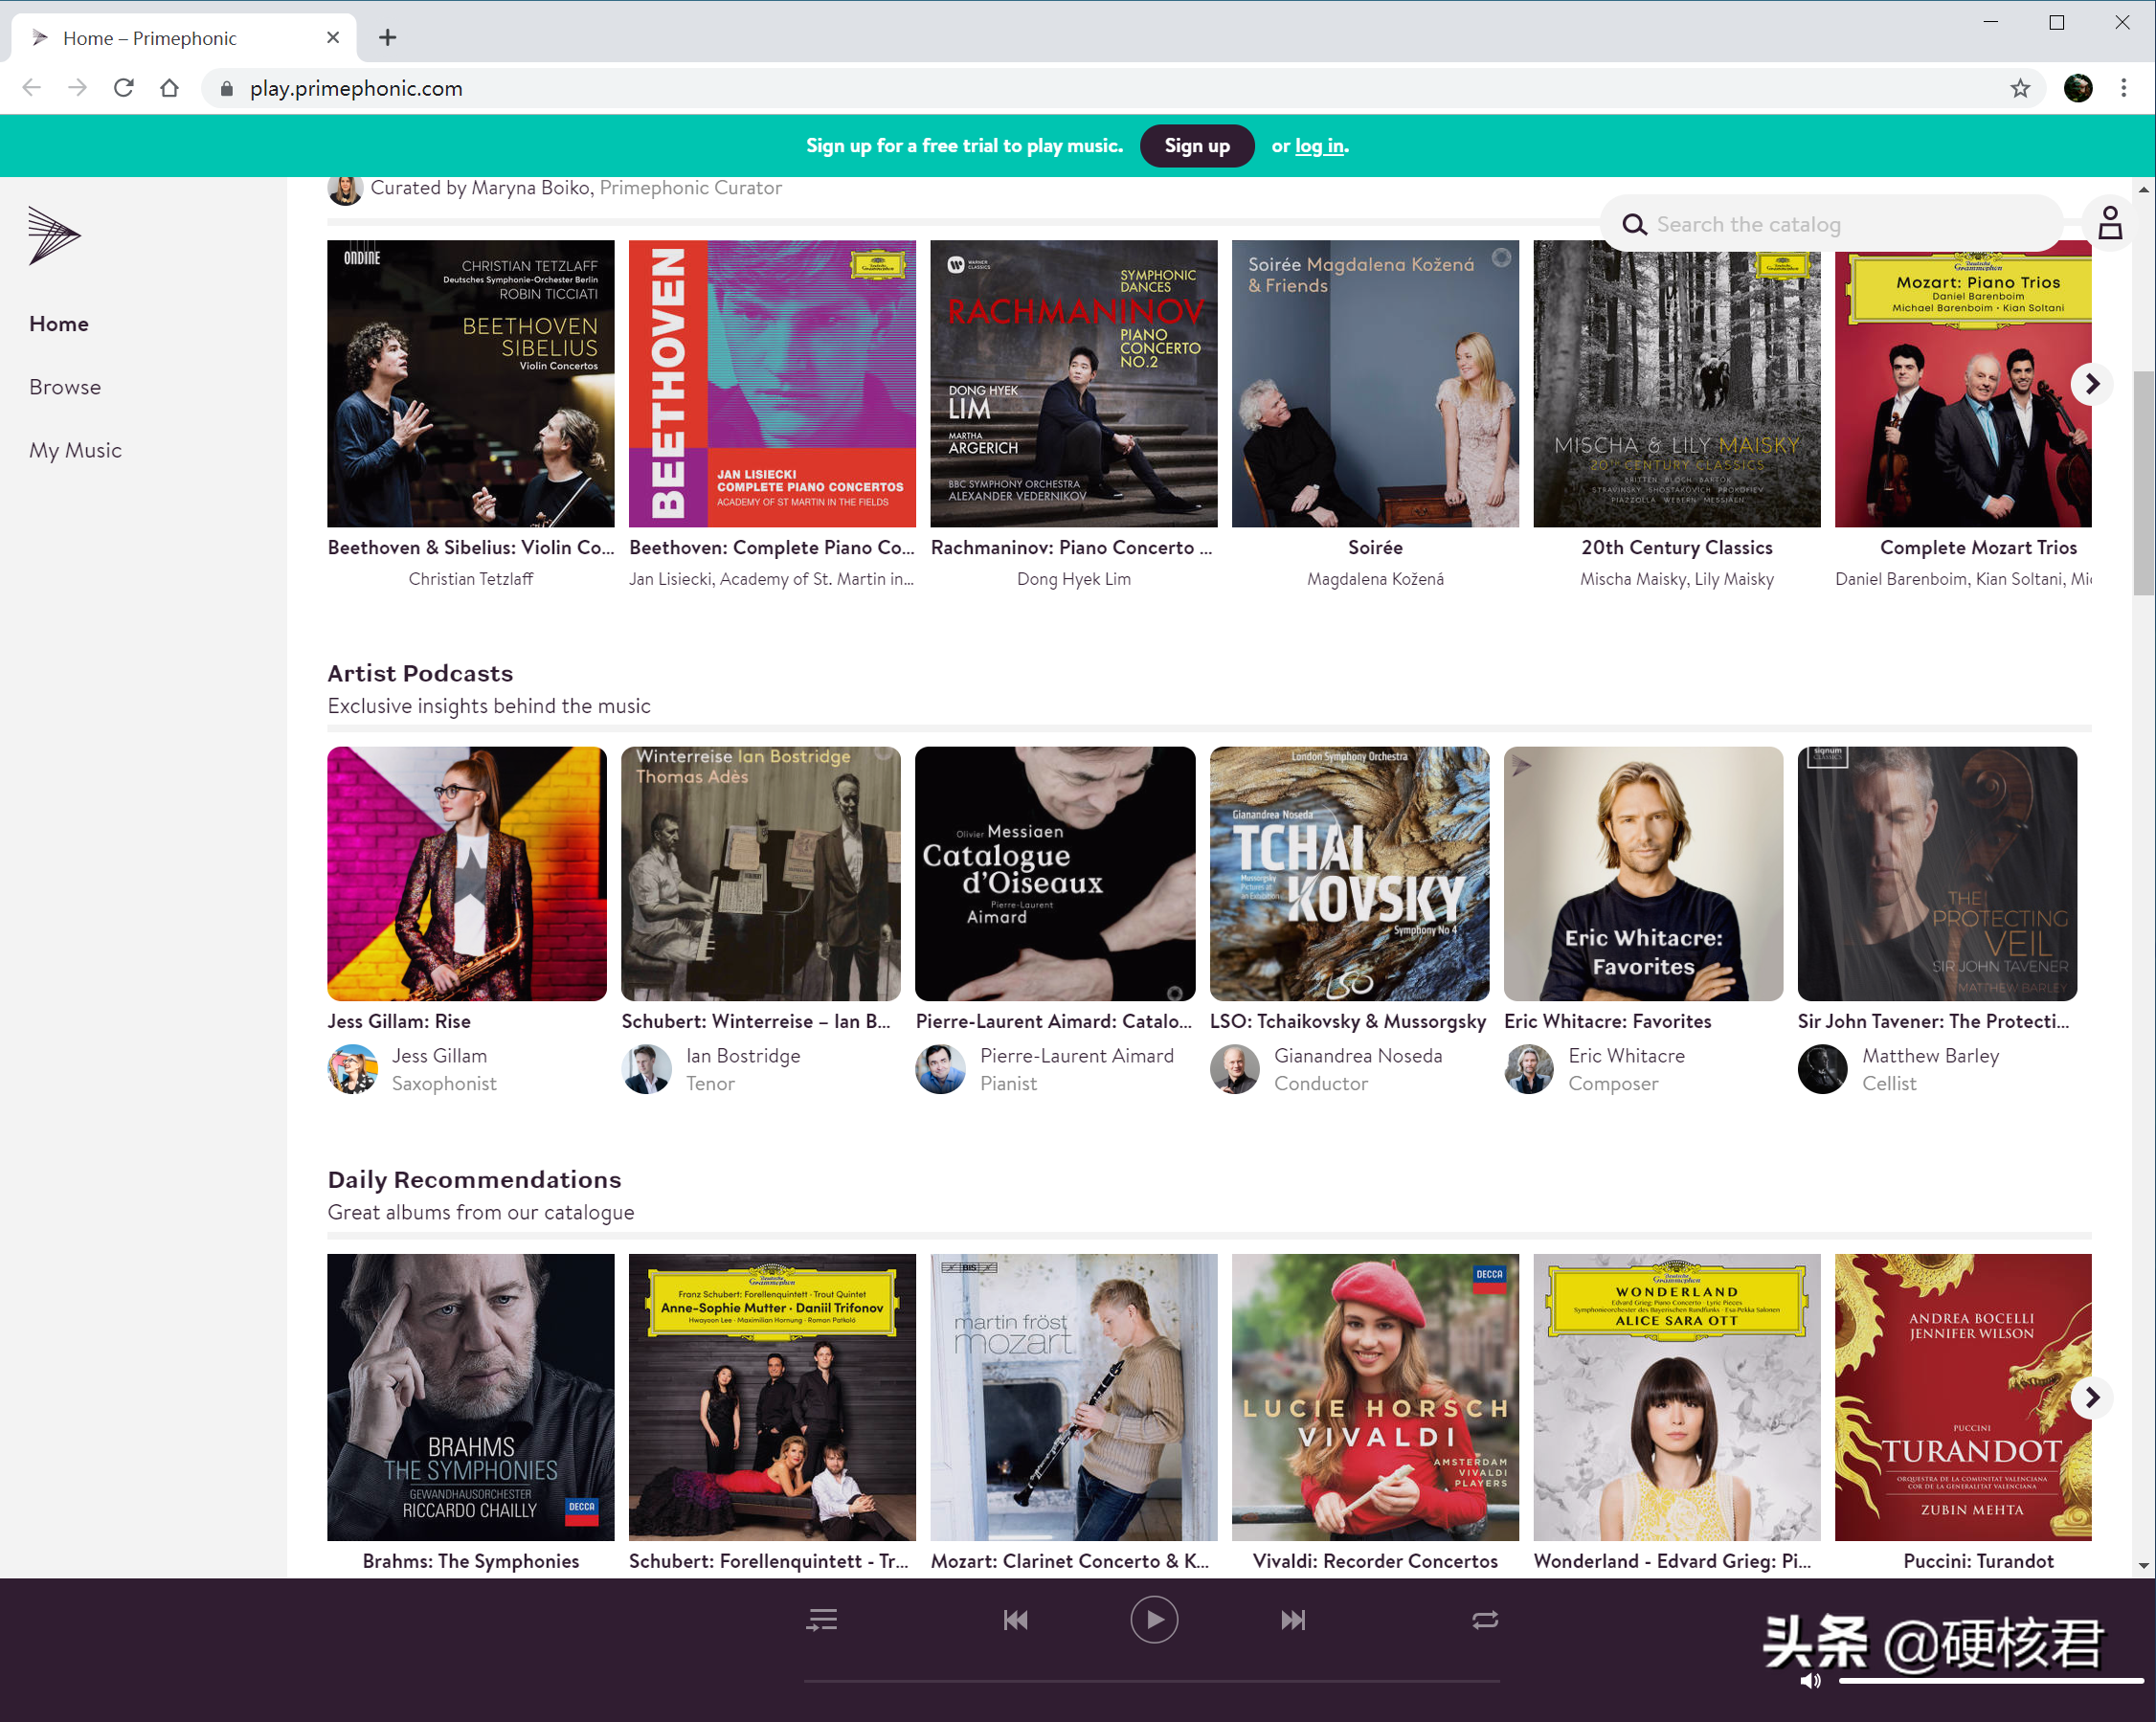Open My Music in sidebar
This screenshot has height=1722, width=2156.
click(75, 450)
